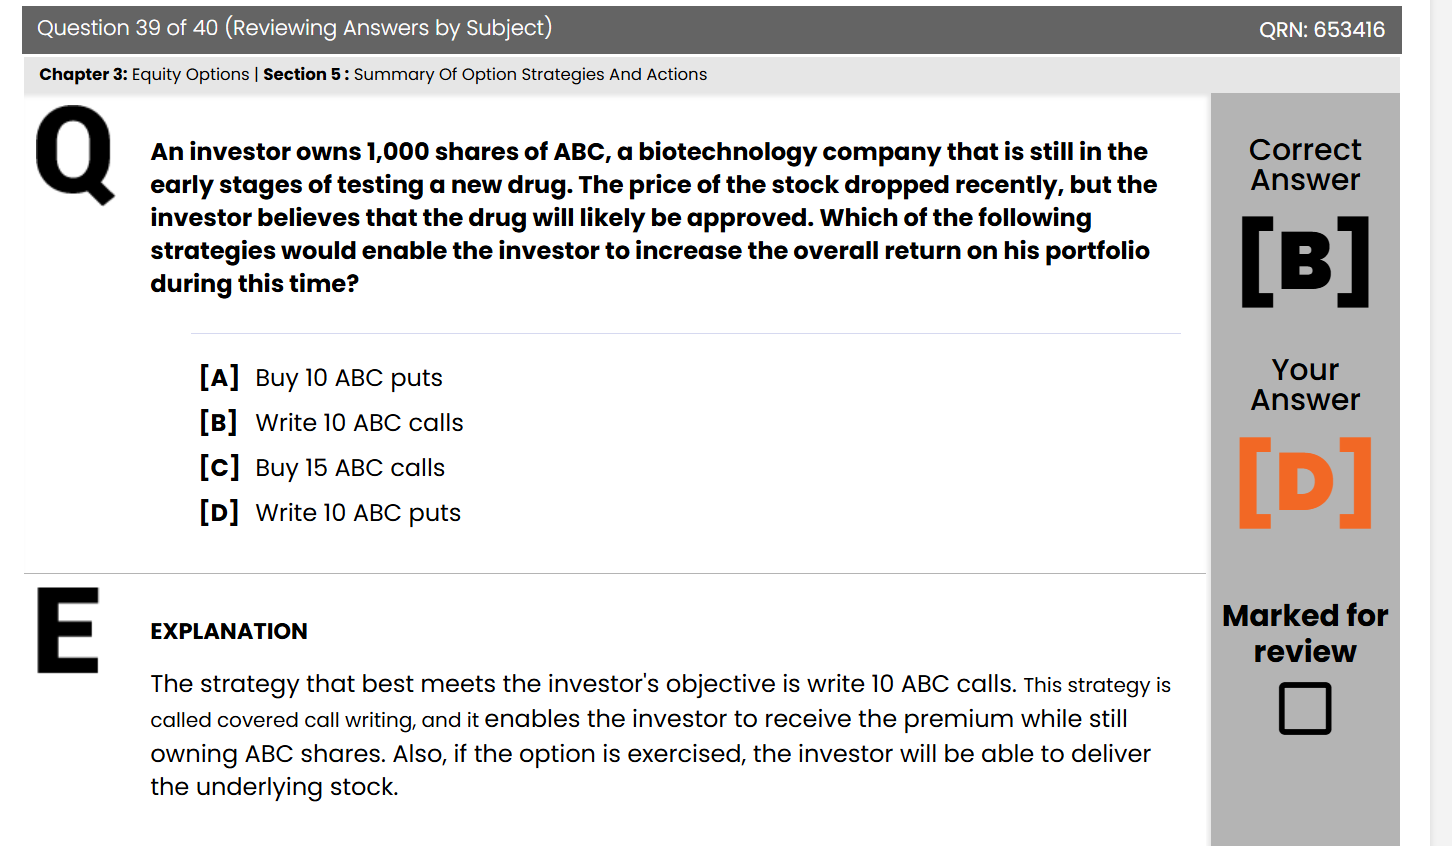Click the EXPLANATION heading

pyautogui.click(x=229, y=631)
